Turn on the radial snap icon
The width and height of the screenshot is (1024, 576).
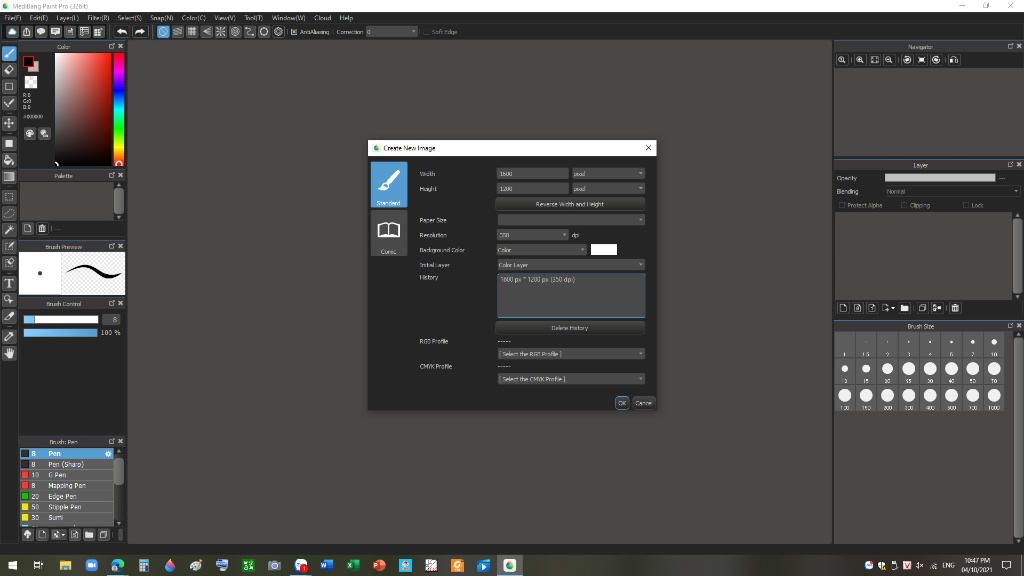pos(221,31)
